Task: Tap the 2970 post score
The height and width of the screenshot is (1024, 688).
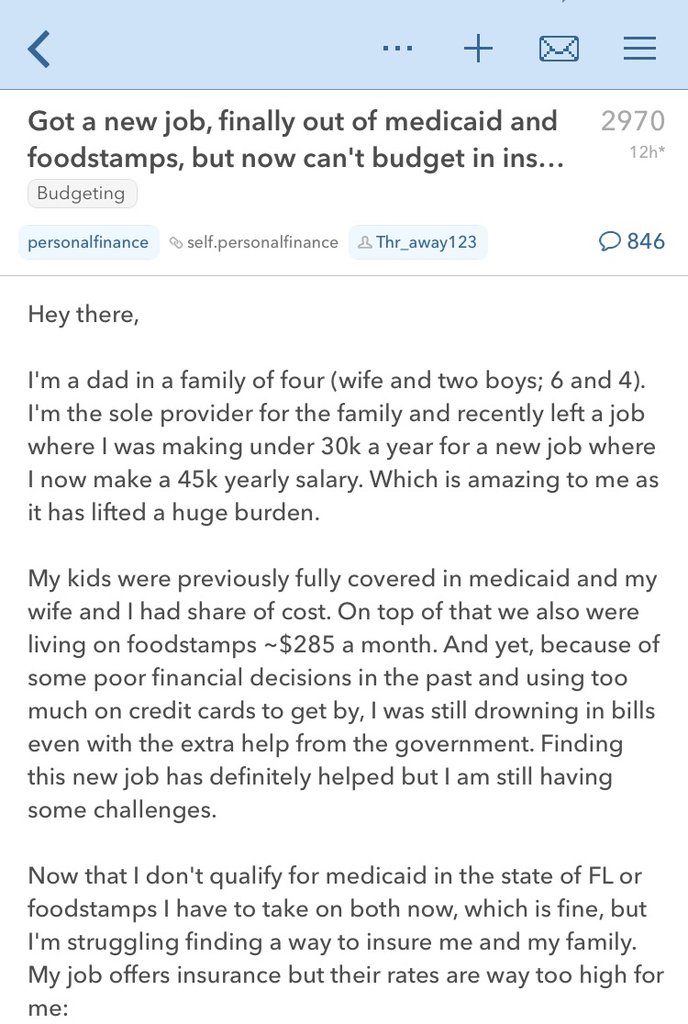Action: [633, 121]
